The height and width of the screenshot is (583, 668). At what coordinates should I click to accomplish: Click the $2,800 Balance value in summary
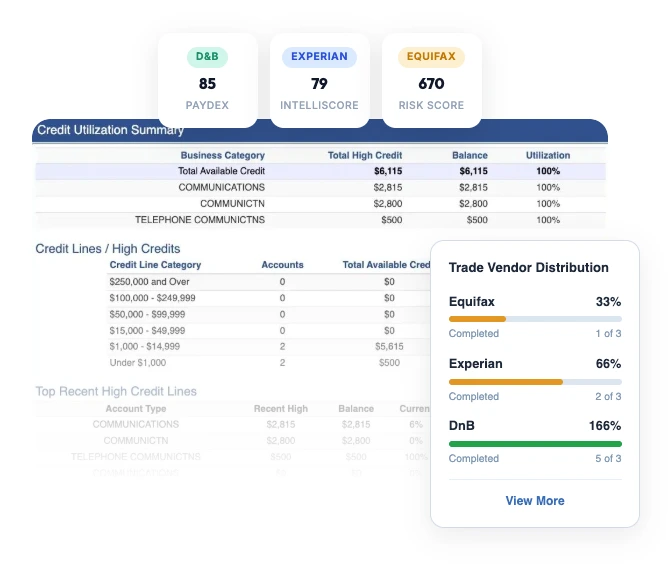click(x=473, y=204)
